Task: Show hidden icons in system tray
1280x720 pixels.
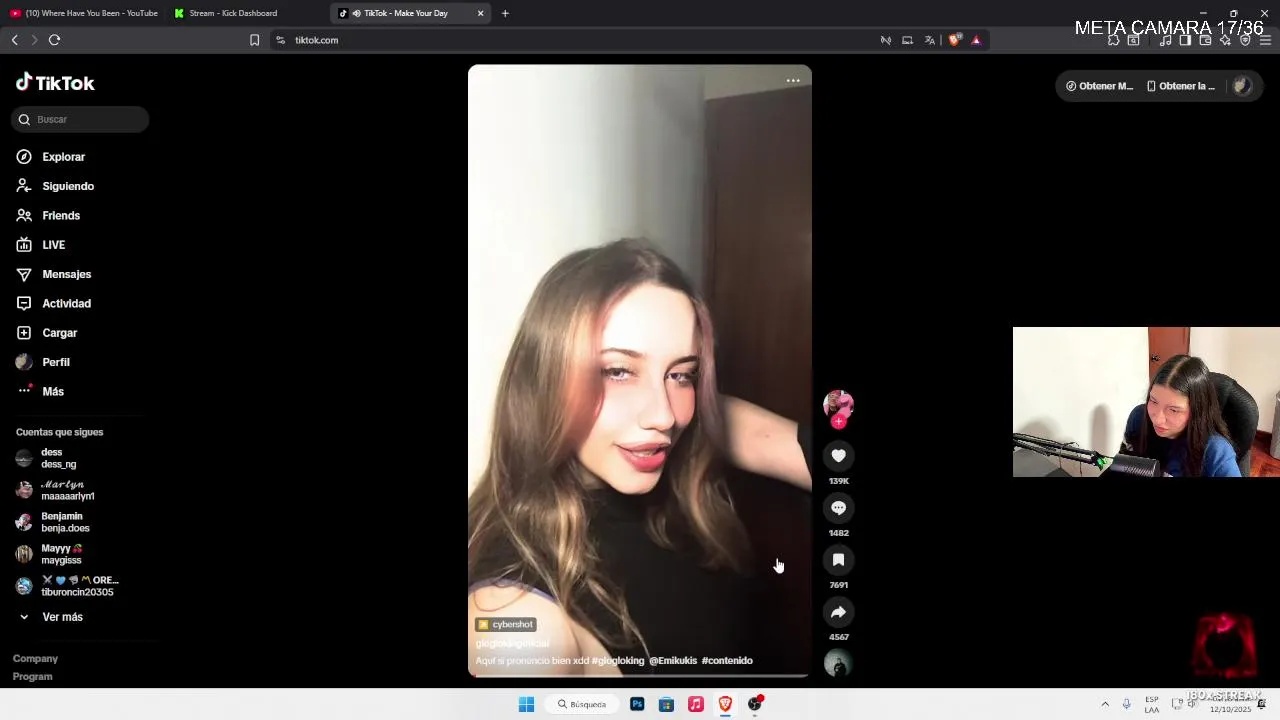Action: [x=1105, y=704]
